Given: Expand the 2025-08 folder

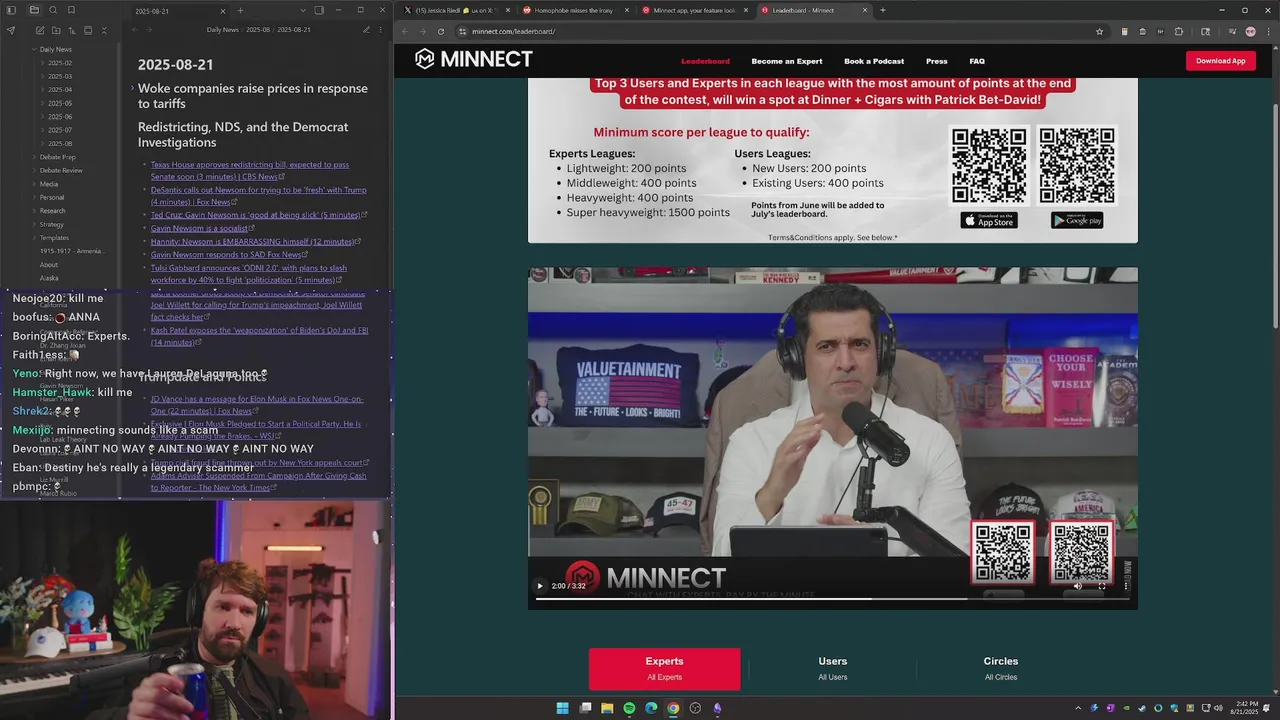Looking at the screenshot, I should pos(59,143).
